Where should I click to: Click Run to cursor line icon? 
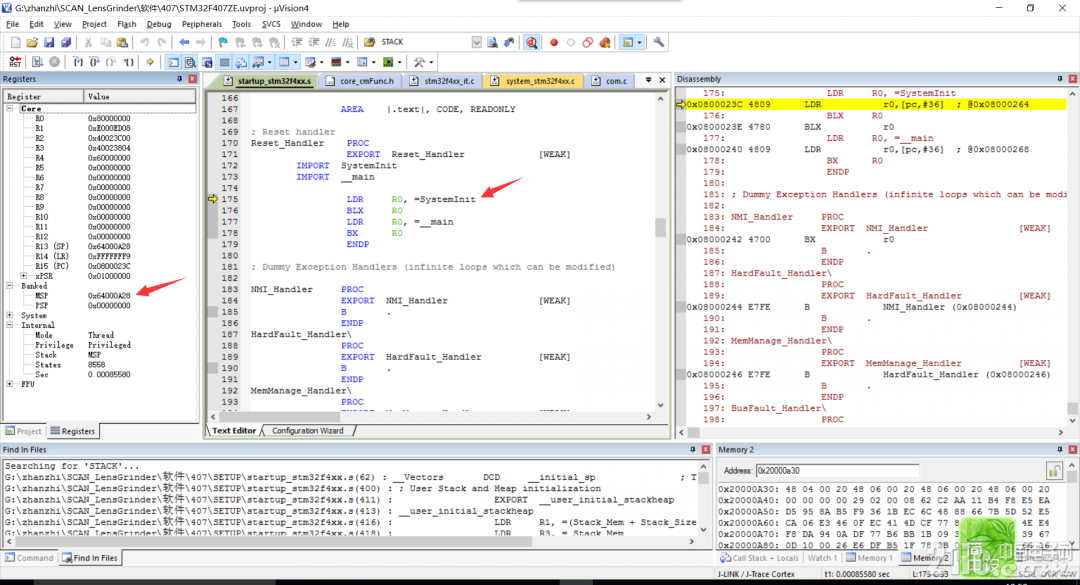pos(128,62)
